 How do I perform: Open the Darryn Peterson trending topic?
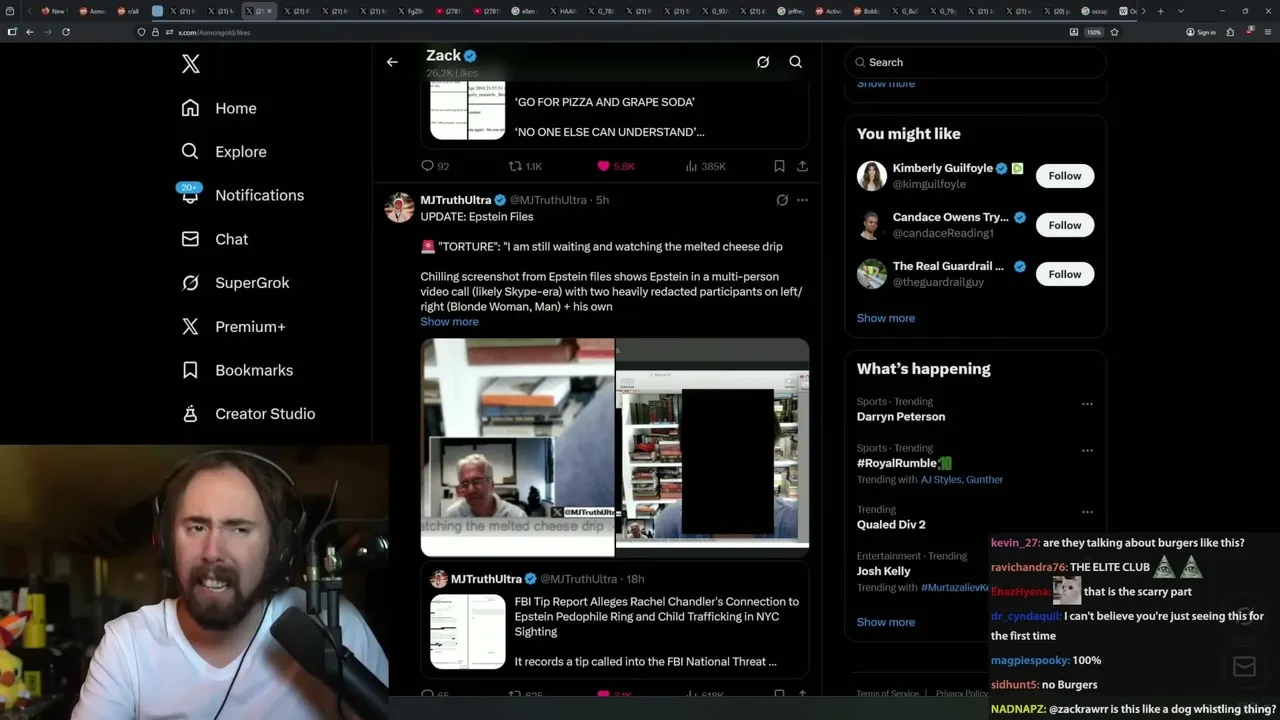point(901,417)
